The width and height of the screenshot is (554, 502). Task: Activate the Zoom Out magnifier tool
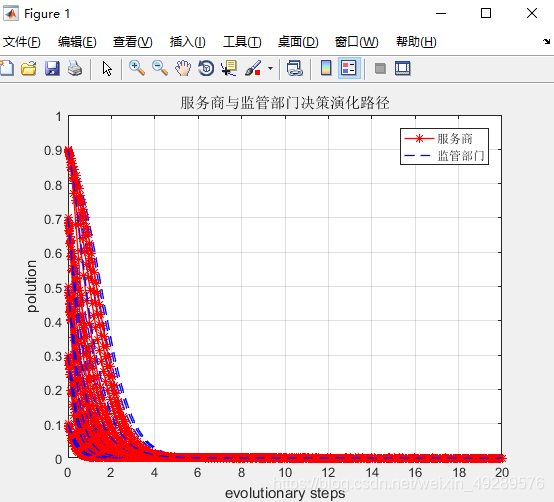[x=160, y=68]
